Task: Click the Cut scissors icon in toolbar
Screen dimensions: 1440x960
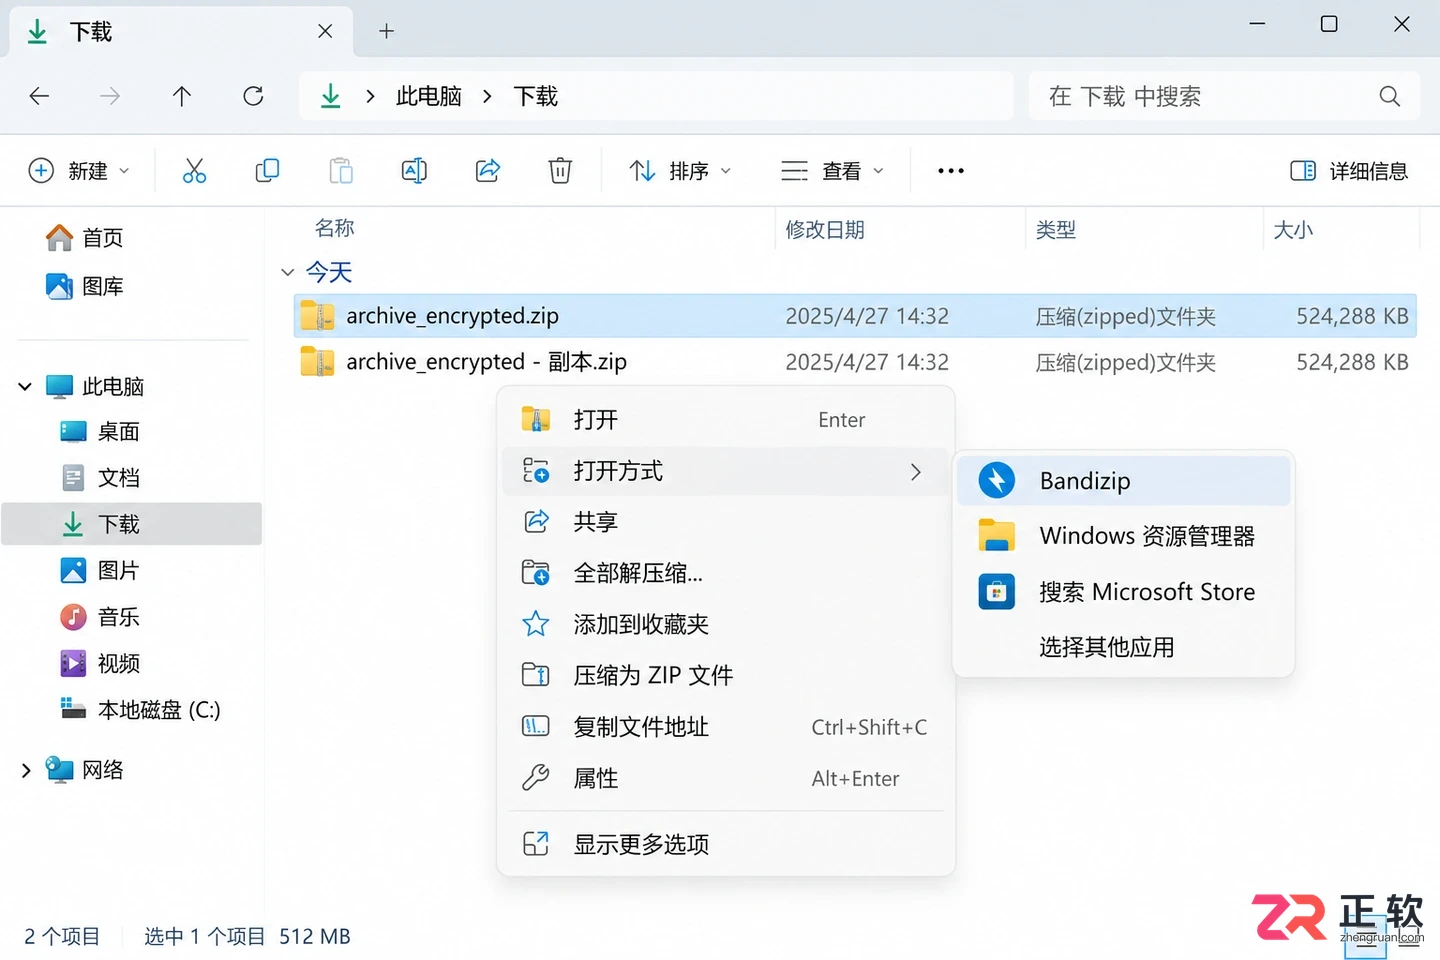Action: tap(194, 171)
